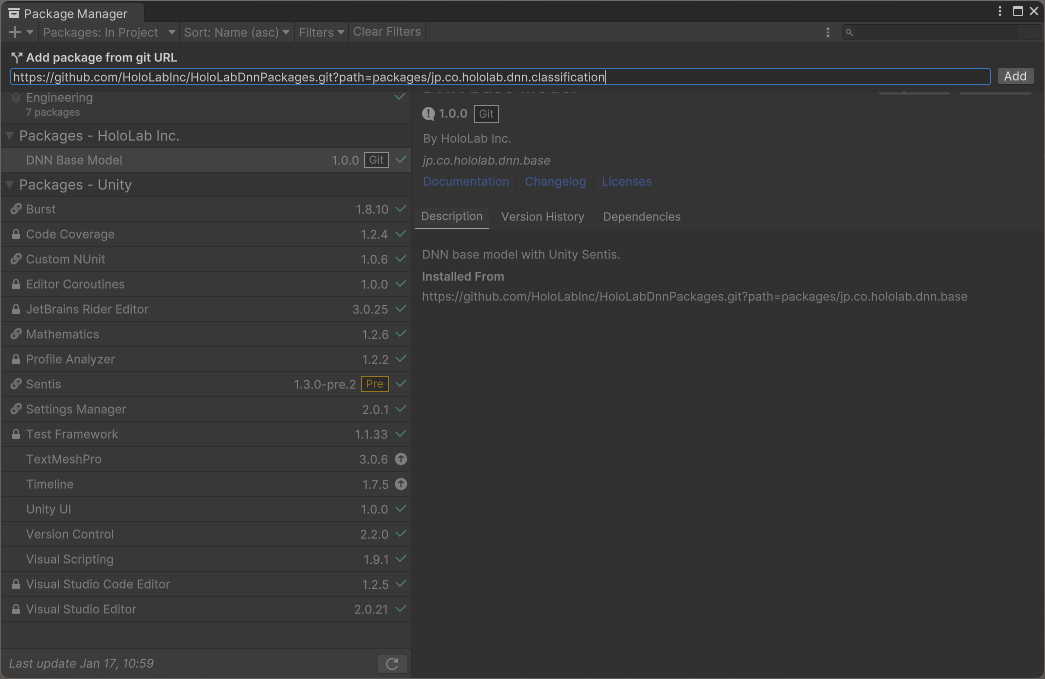Open toolbar more options kebab menu
This screenshot has width=1045, height=679.
pyautogui.click(x=828, y=32)
